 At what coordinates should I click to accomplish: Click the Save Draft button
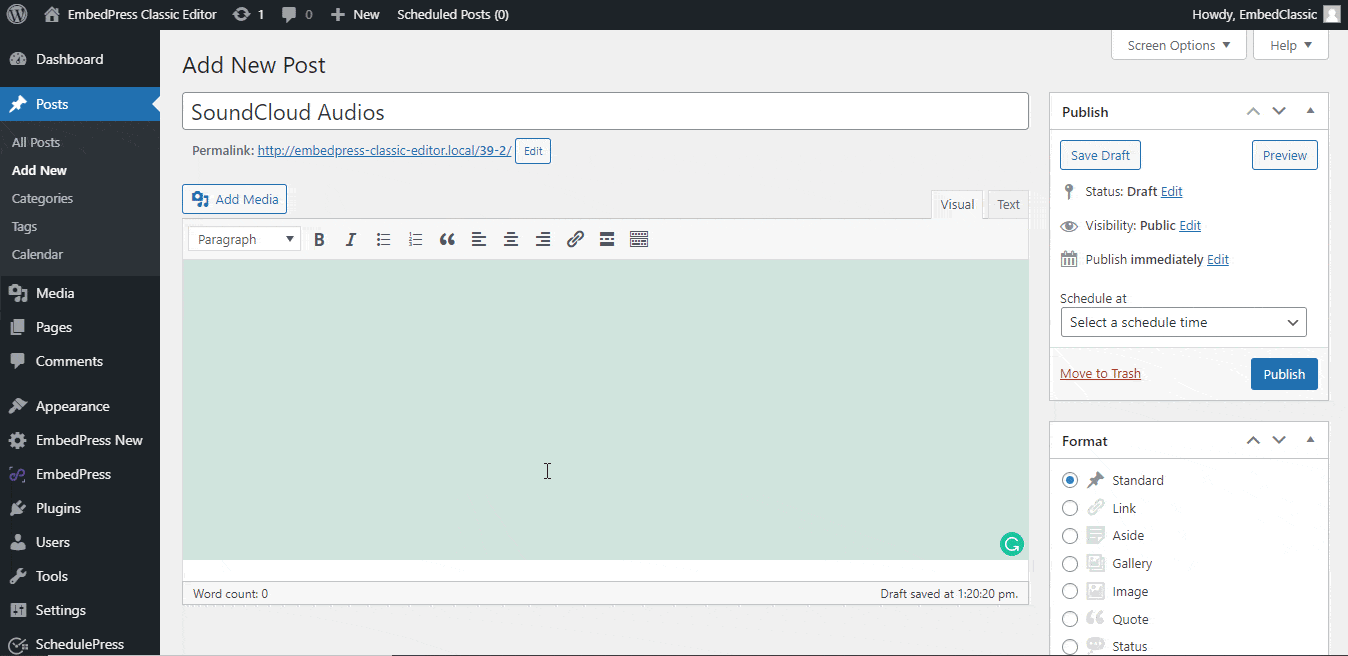tap(1100, 155)
